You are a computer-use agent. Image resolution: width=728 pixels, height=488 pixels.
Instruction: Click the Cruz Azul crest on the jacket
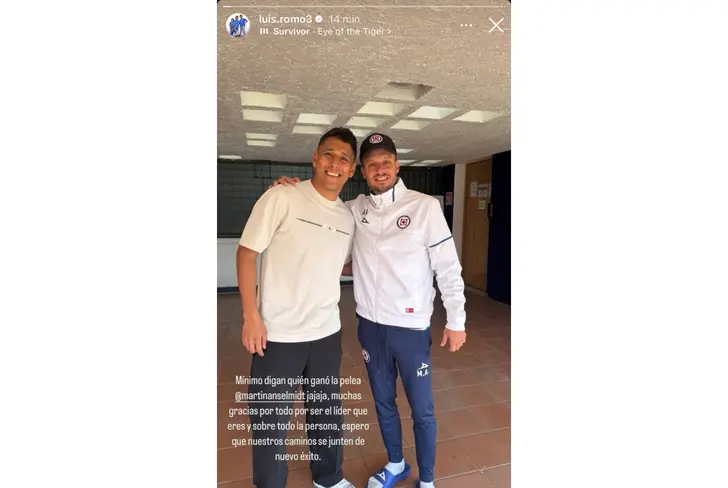(403, 222)
